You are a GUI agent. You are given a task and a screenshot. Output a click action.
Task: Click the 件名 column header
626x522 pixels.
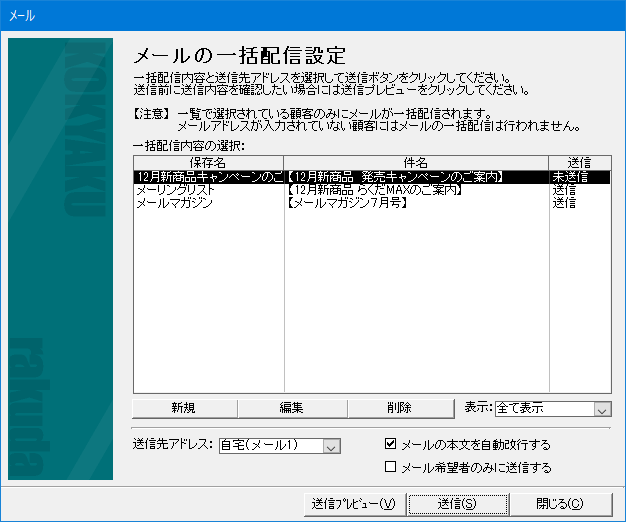click(416, 162)
